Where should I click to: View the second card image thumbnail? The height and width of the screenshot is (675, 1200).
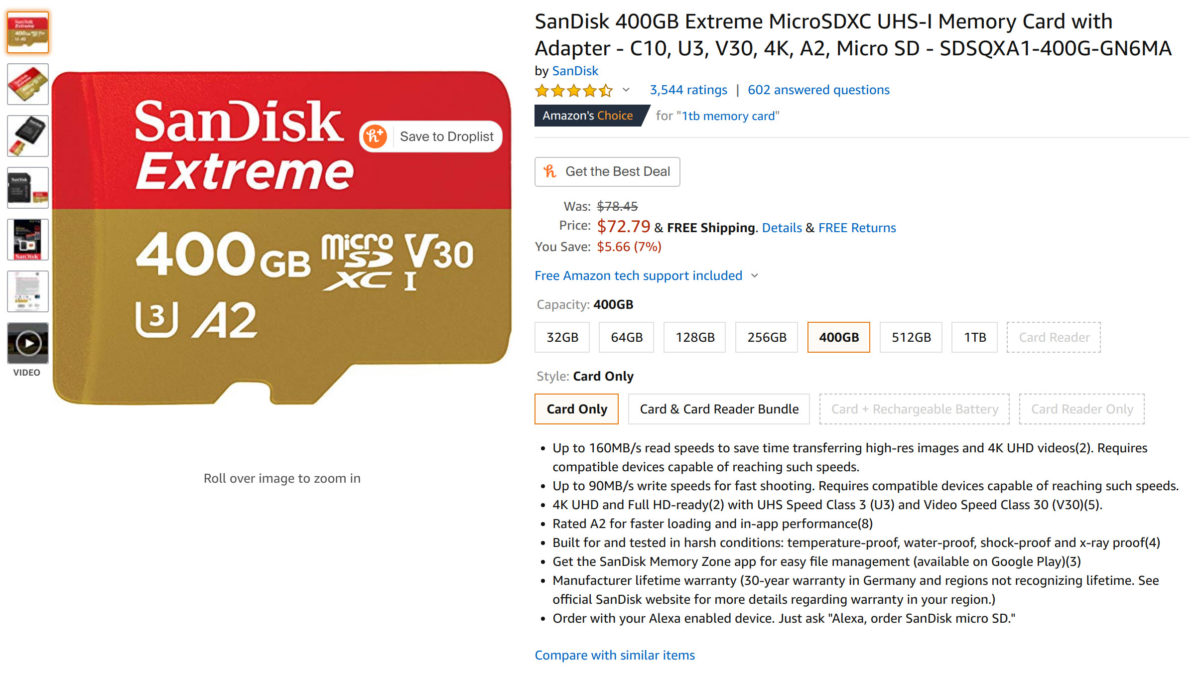coord(28,84)
